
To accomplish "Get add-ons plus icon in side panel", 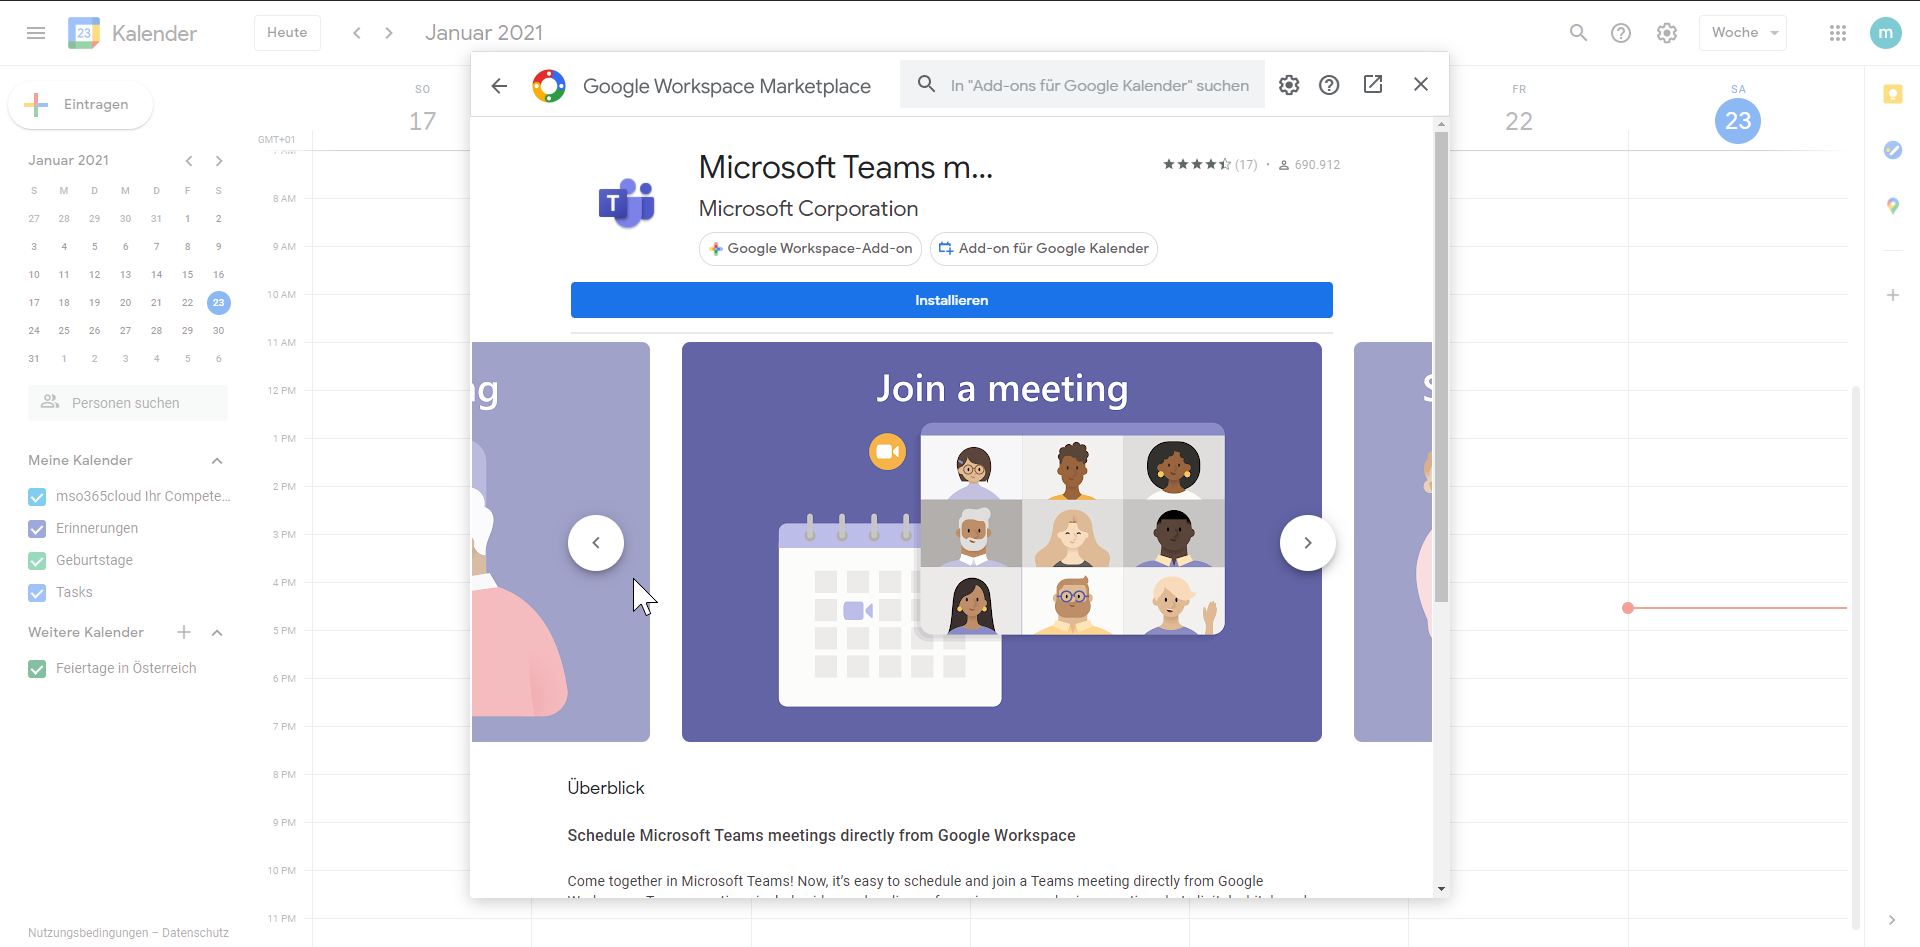I will pos(1893,295).
